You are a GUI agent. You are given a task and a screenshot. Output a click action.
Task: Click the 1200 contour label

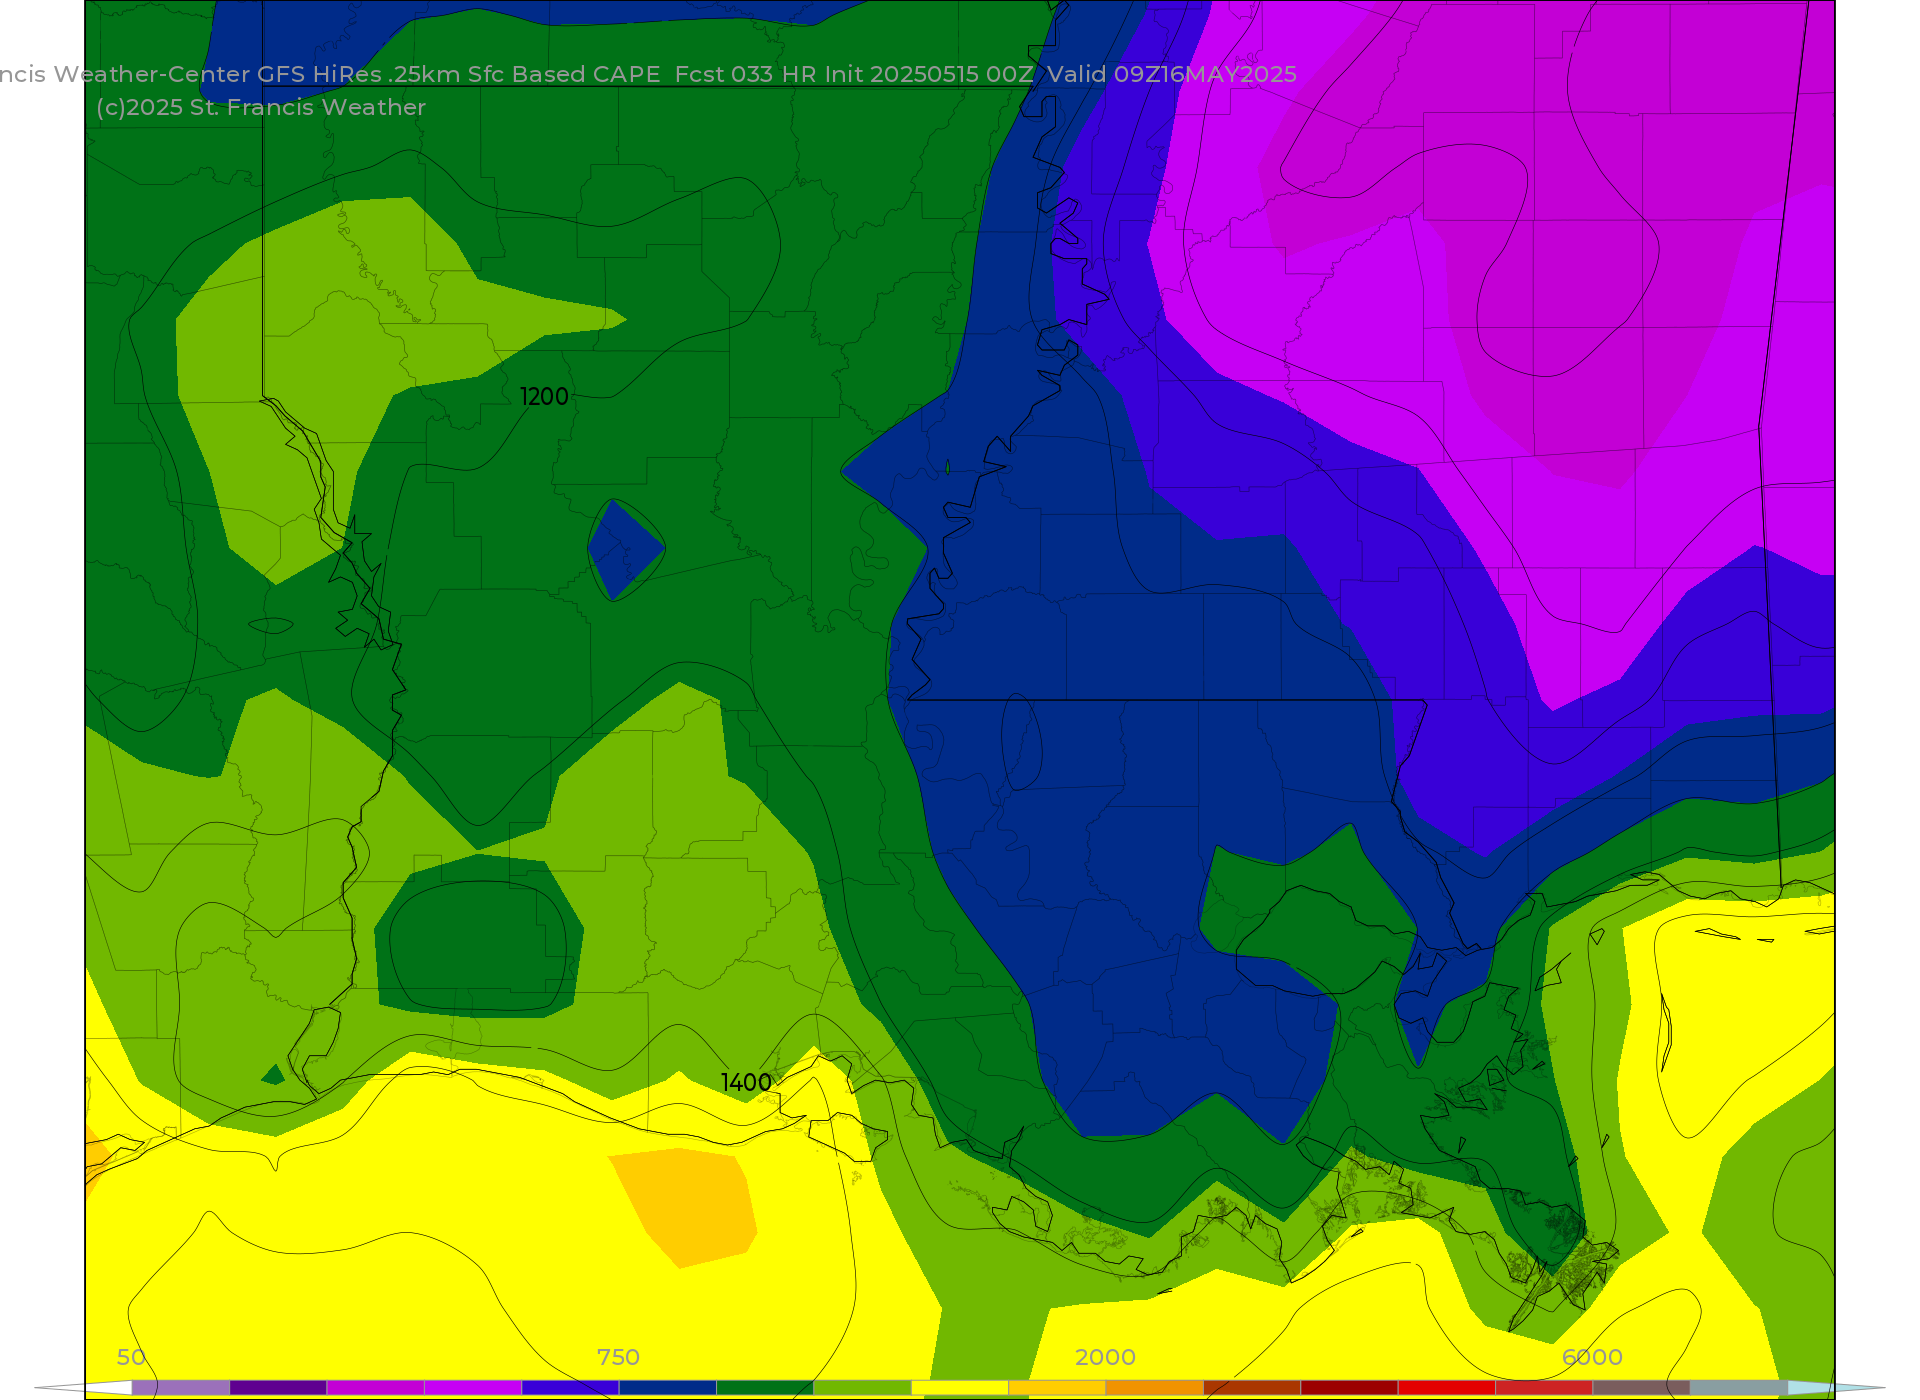click(x=544, y=397)
